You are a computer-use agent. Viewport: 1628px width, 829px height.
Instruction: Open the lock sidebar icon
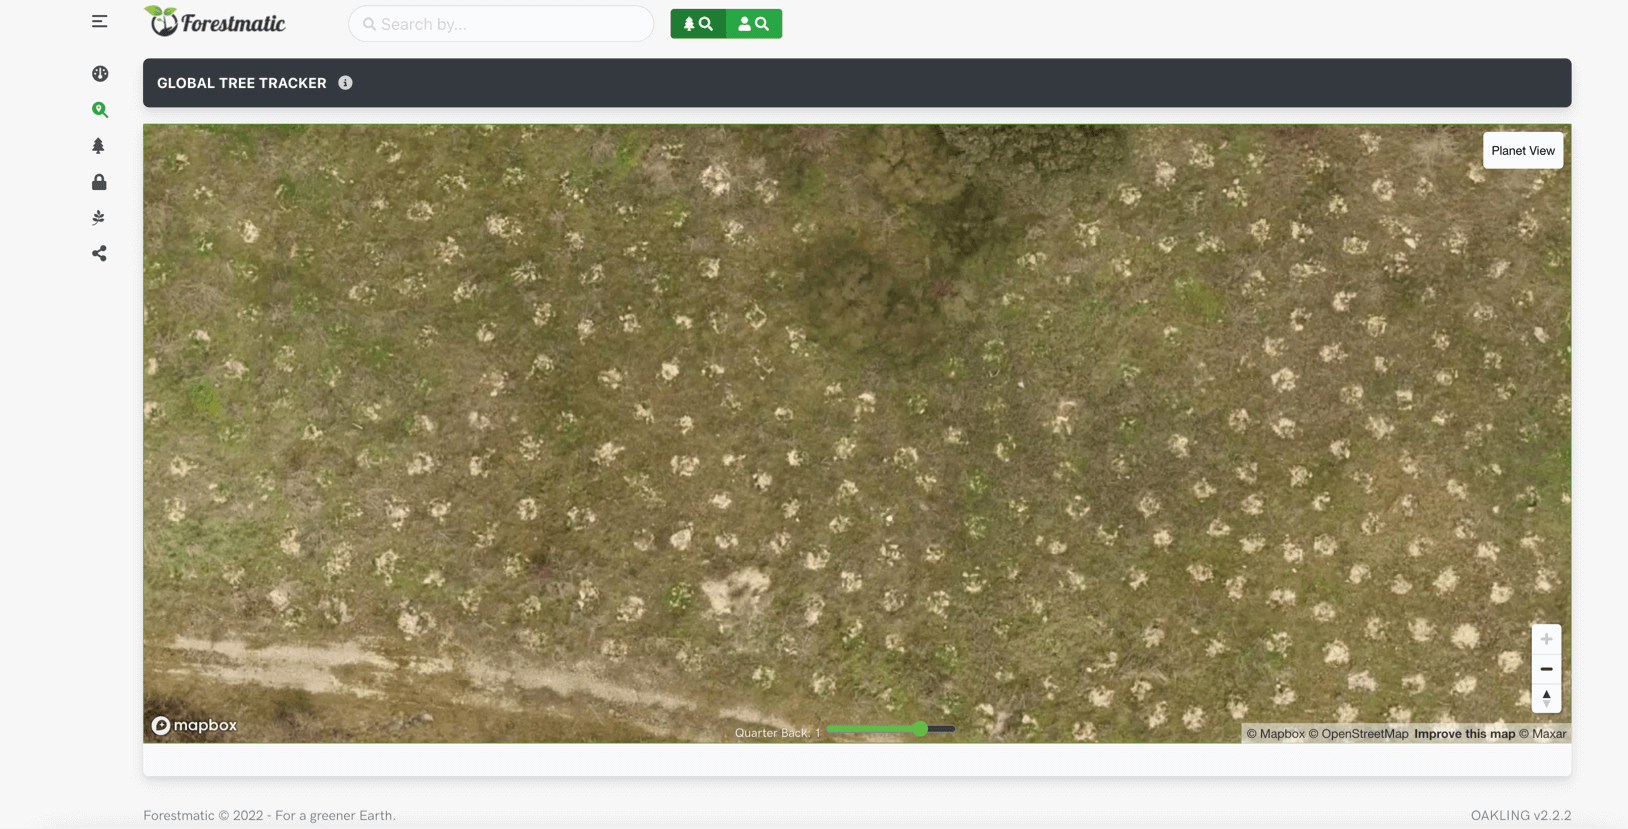pos(99,182)
